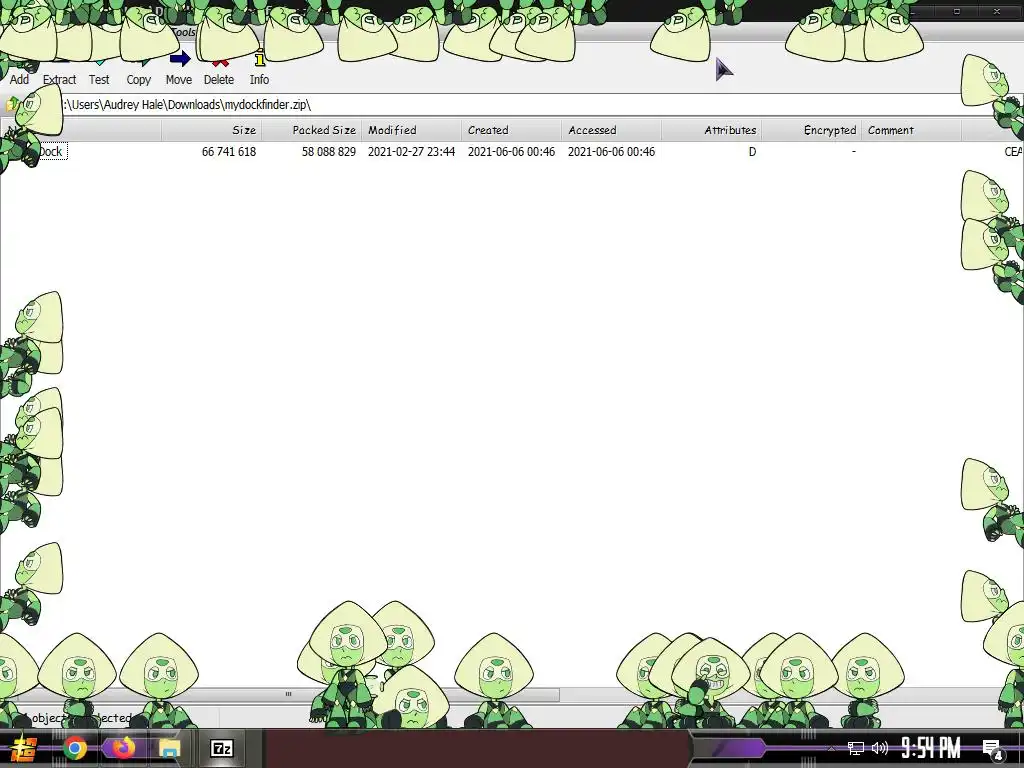Sort by the Accessed column header
The width and height of the screenshot is (1024, 768).
(x=611, y=130)
